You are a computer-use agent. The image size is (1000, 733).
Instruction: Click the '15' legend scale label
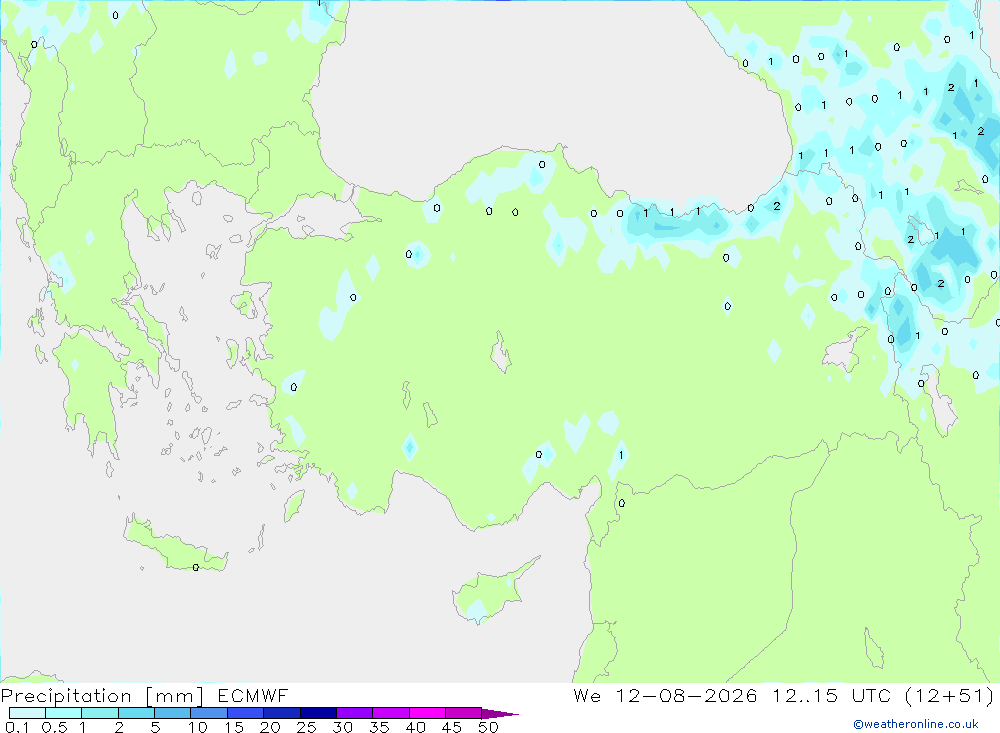[x=234, y=727]
